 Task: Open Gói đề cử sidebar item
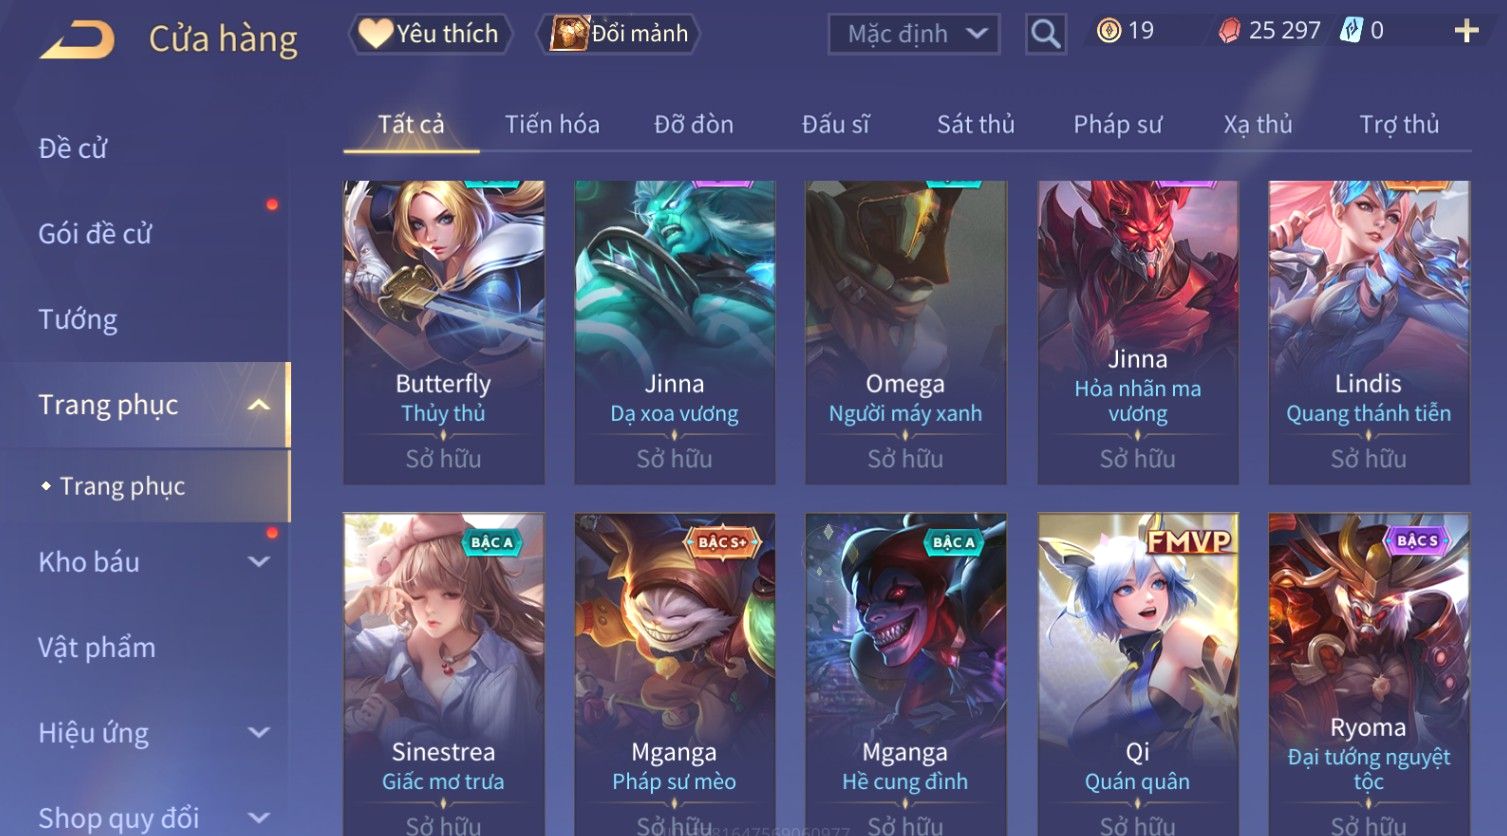pos(95,234)
